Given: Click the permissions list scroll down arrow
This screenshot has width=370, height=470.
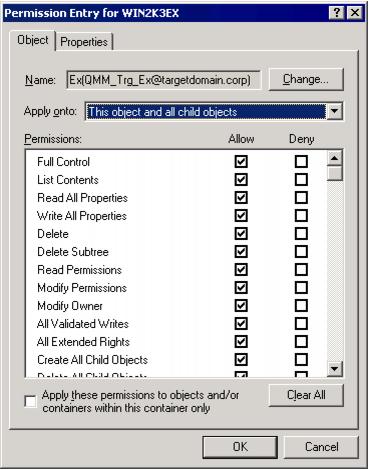Looking at the screenshot, I should coord(335,369).
